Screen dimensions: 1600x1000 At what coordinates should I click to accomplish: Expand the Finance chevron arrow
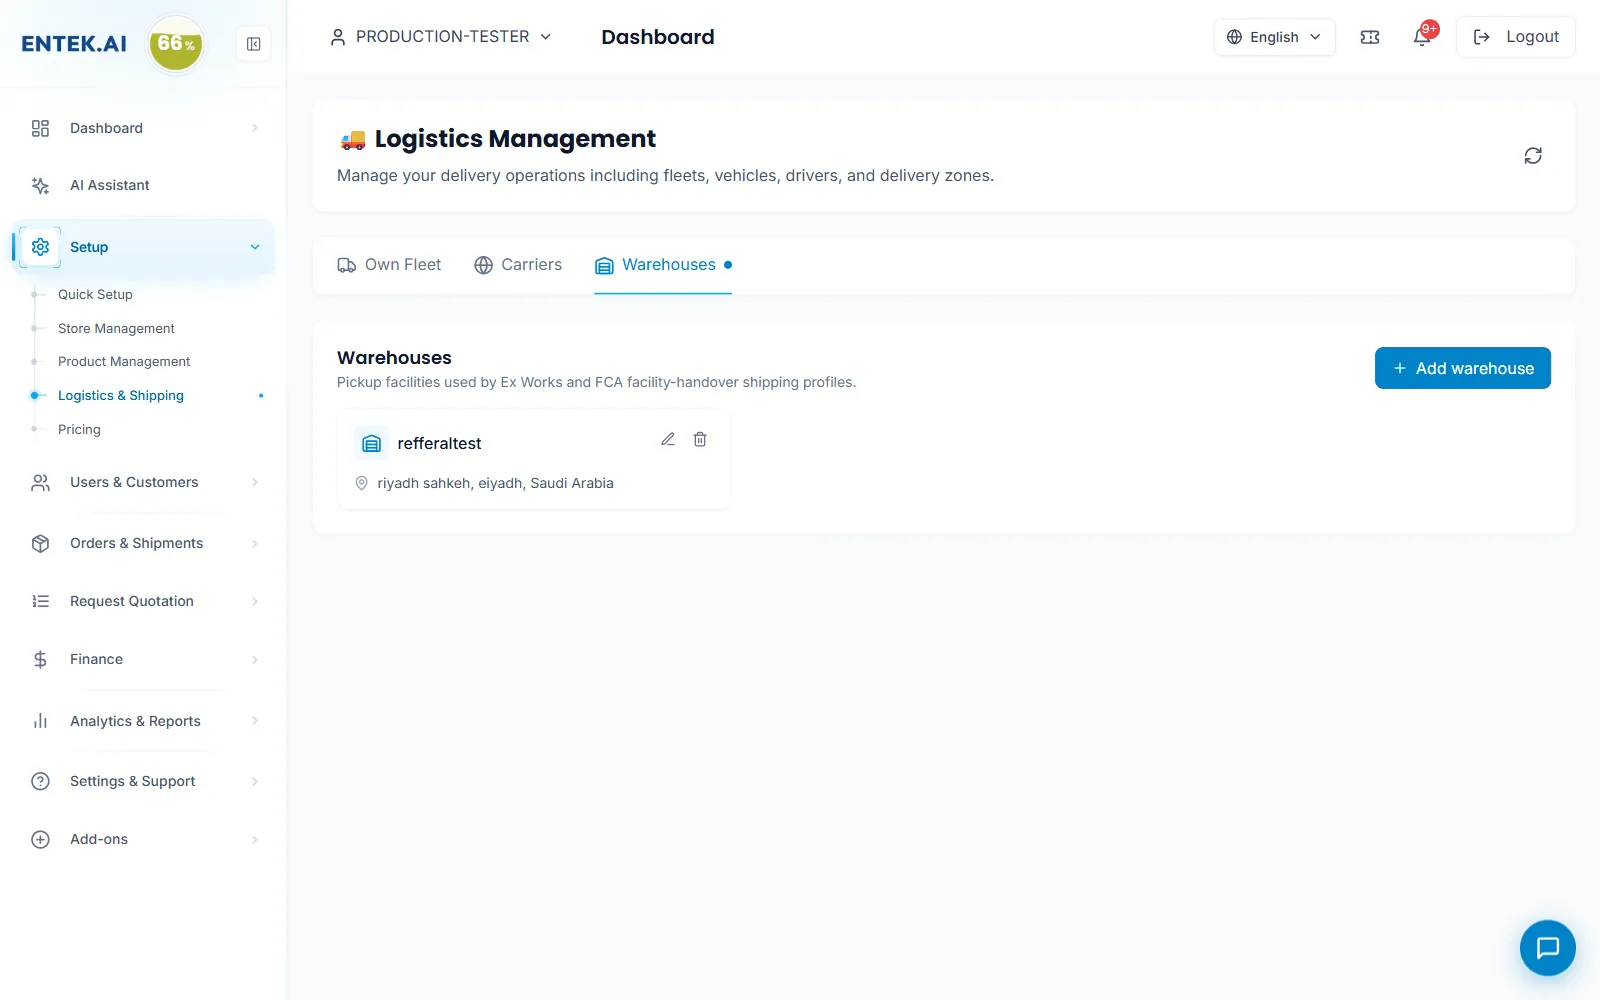(255, 659)
